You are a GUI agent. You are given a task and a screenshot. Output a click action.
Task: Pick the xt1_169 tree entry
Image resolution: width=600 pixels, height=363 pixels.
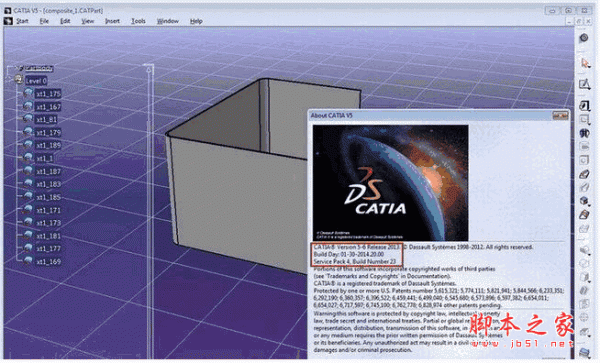(48, 262)
